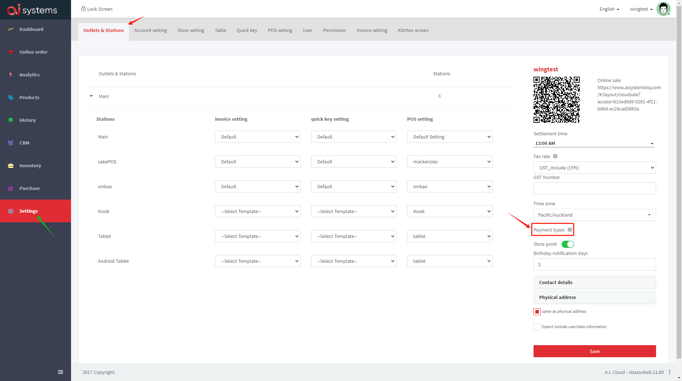
Task: Click the Products tag icon
Action: [x=10, y=97]
